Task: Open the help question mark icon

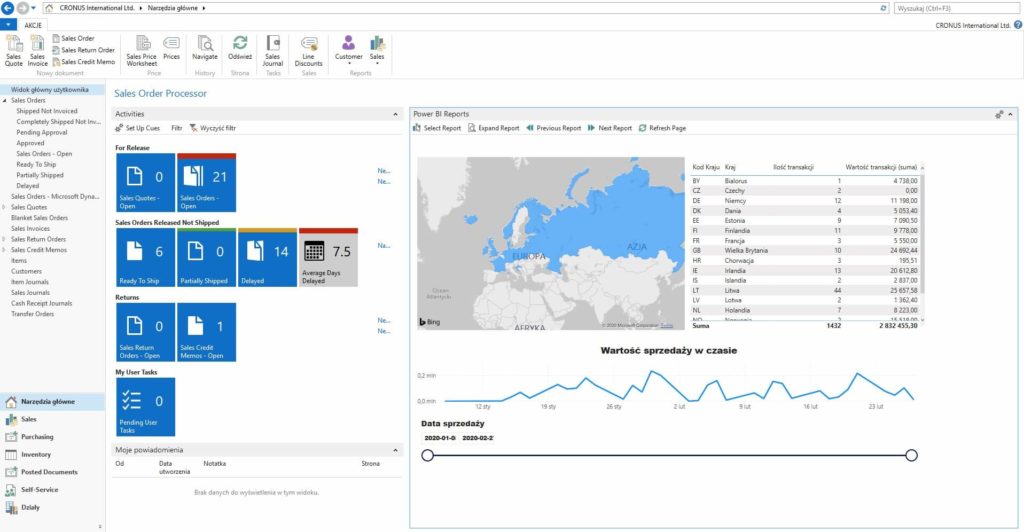Action: click(1017, 25)
